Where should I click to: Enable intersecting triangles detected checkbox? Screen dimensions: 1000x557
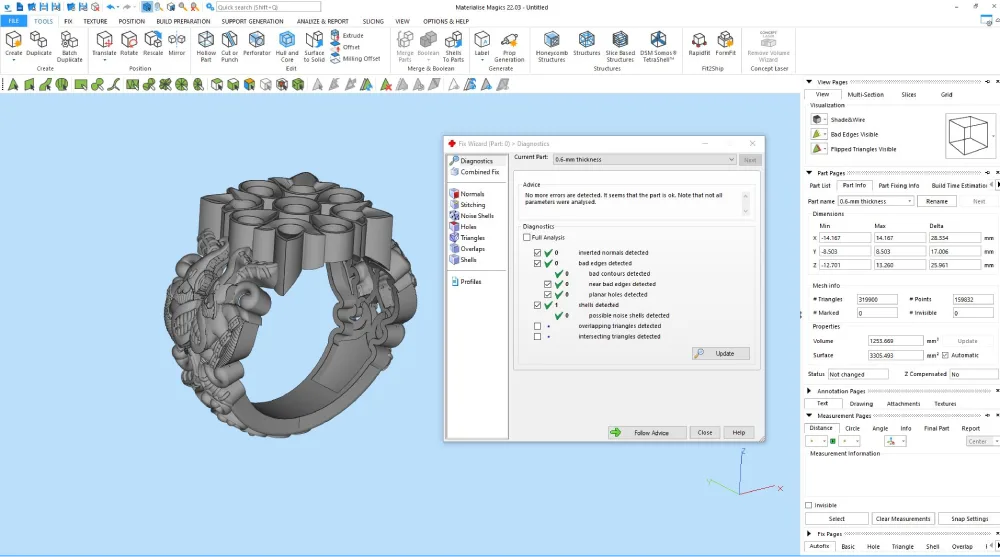tap(538, 336)
